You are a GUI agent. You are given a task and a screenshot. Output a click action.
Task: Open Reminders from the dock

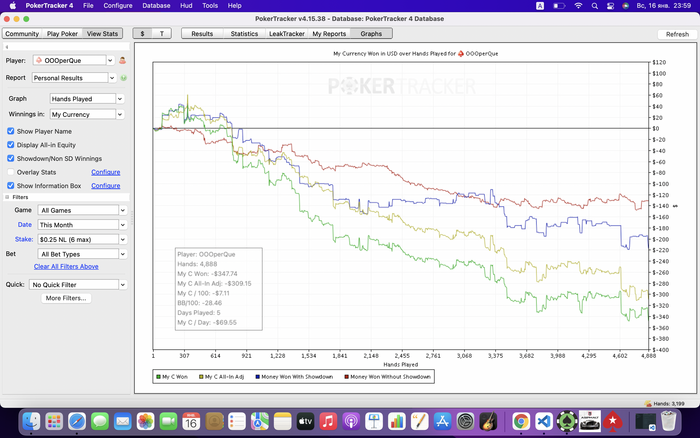[x=237, y=421]
